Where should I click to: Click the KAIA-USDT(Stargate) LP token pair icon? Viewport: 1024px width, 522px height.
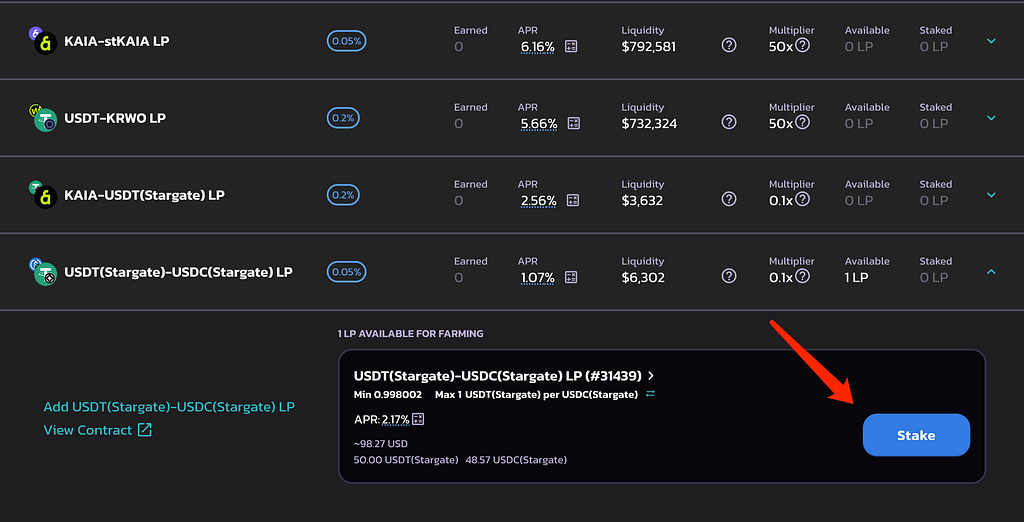43,194
